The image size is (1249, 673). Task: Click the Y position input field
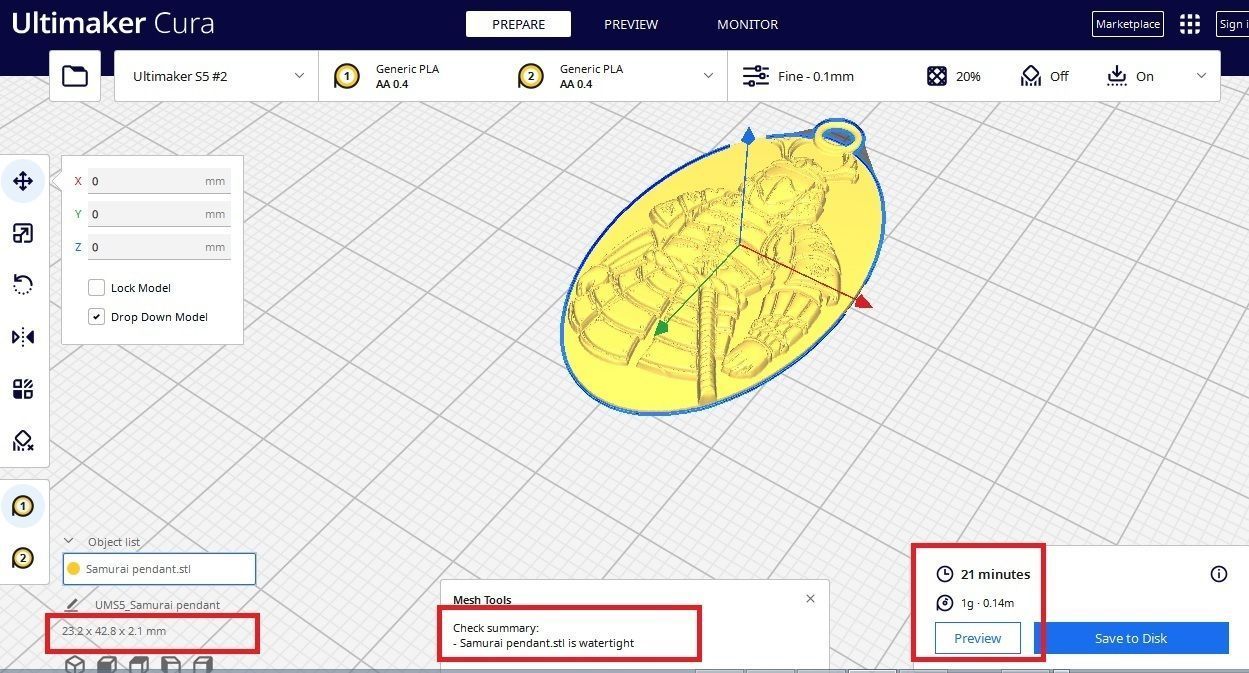coord(159,214)
